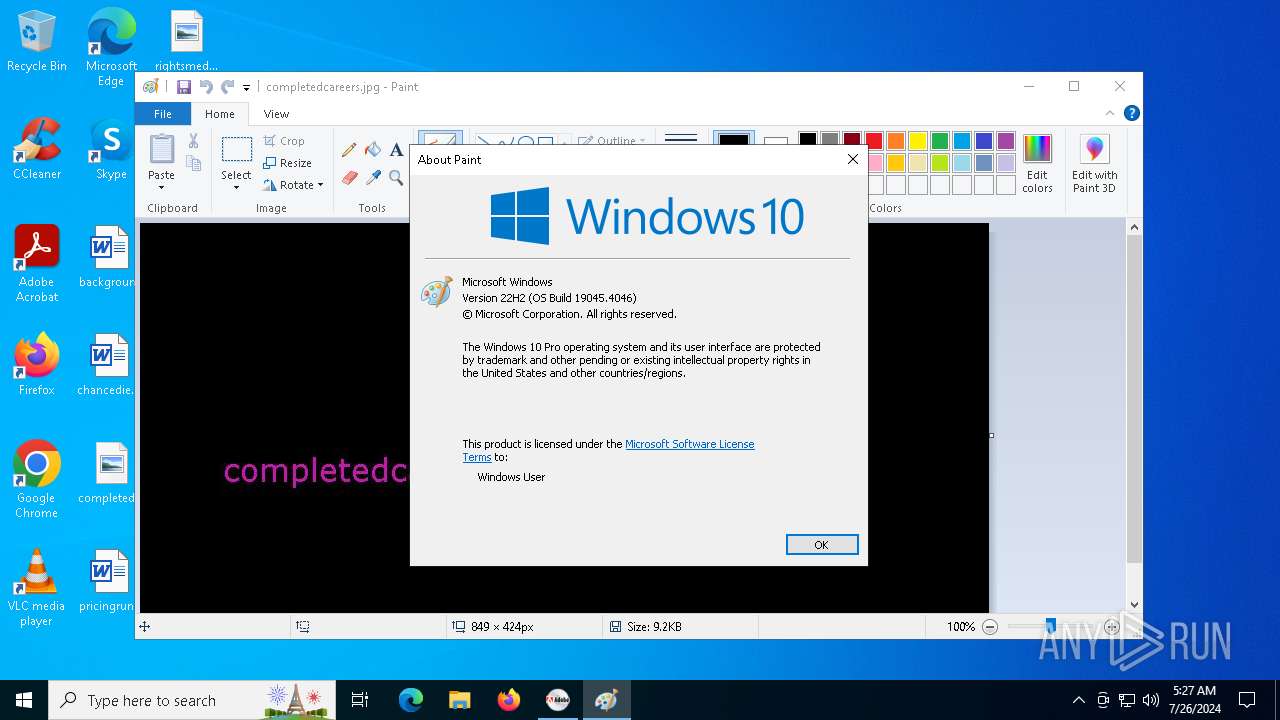Click OK in About Paint dialog

[x=822, y=545]
